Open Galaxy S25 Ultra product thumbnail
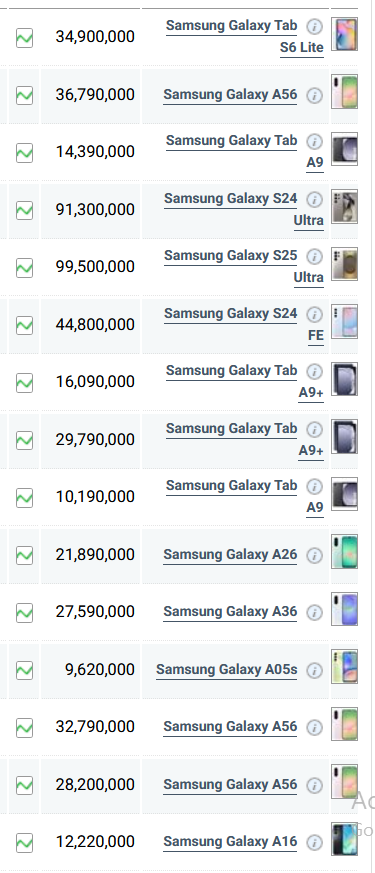375x873 pixels. [x=344, y=264]
